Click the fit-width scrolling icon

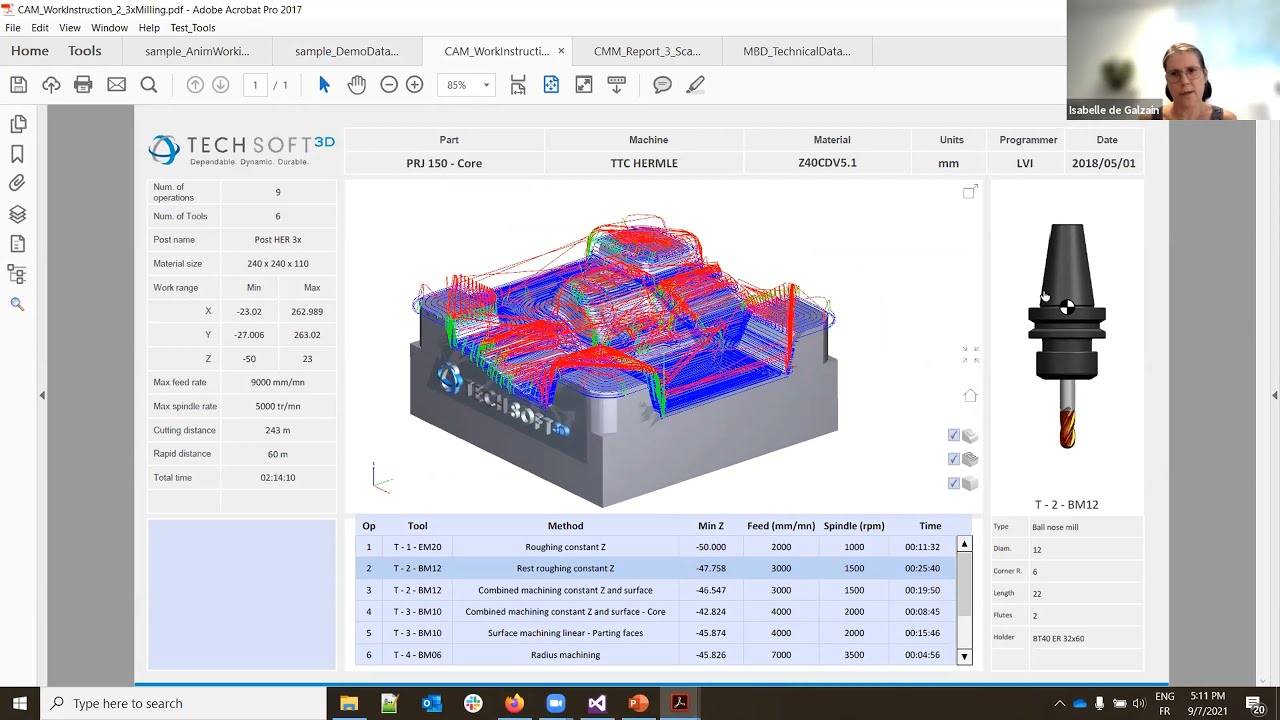coord(518,85)
